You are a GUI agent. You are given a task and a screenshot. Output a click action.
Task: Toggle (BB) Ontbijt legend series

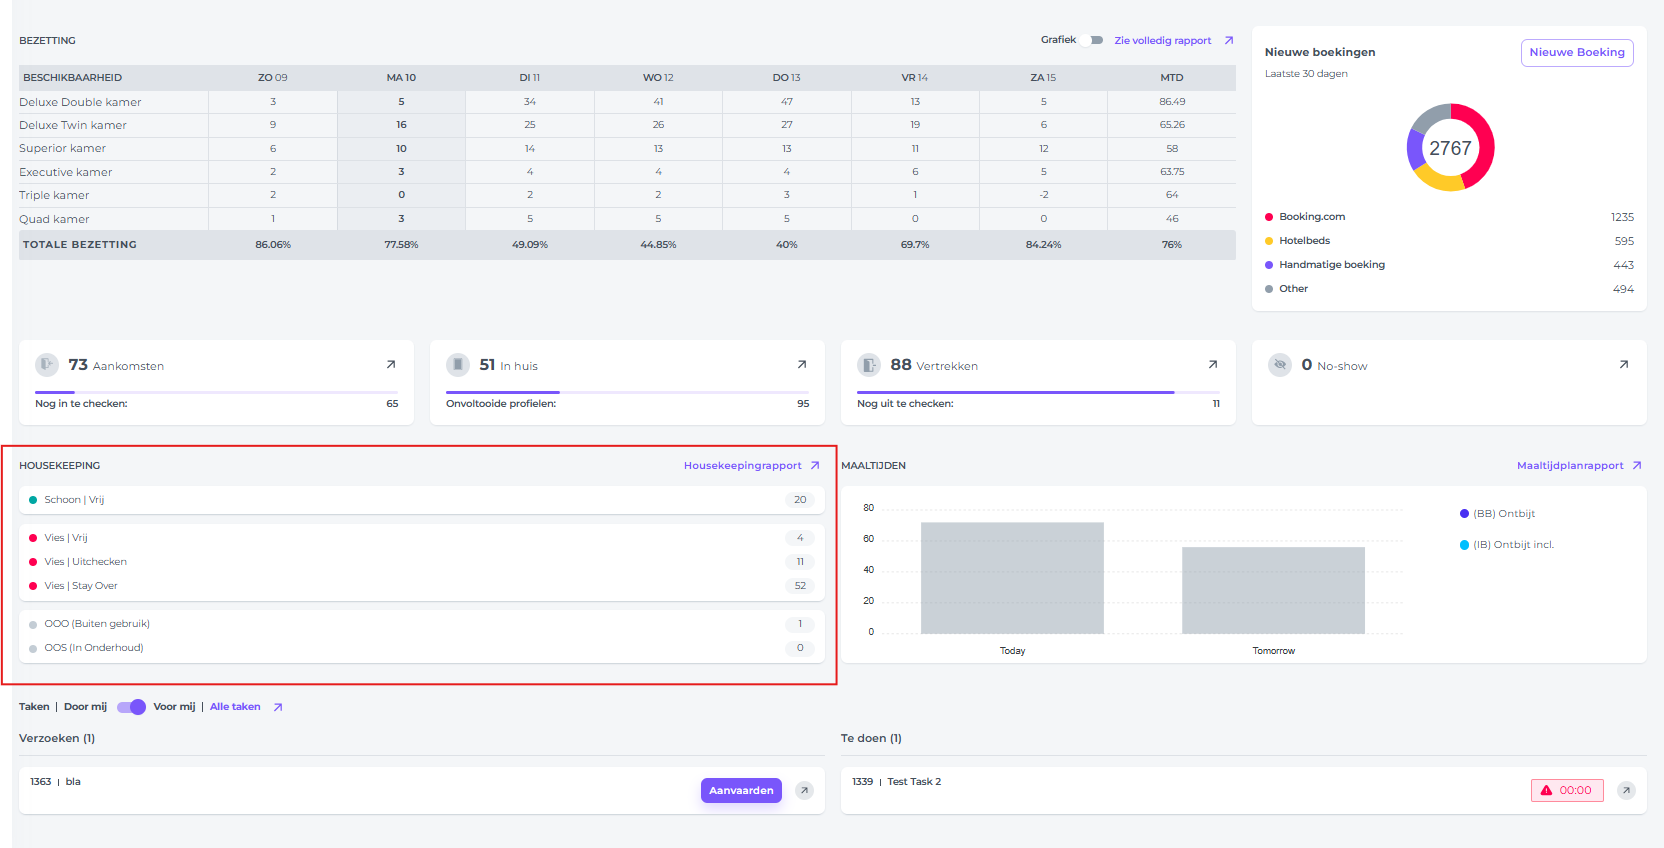click(1497, 514)
